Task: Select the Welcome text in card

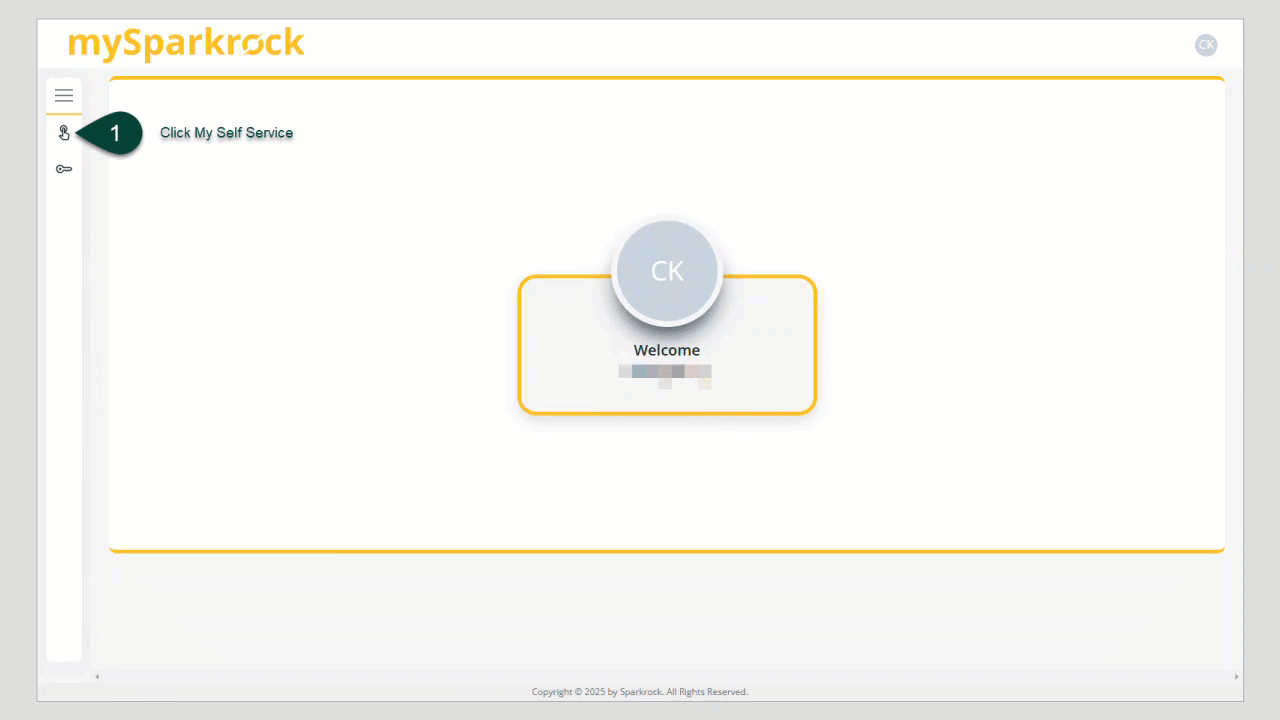Action: (x=667, y=350)
